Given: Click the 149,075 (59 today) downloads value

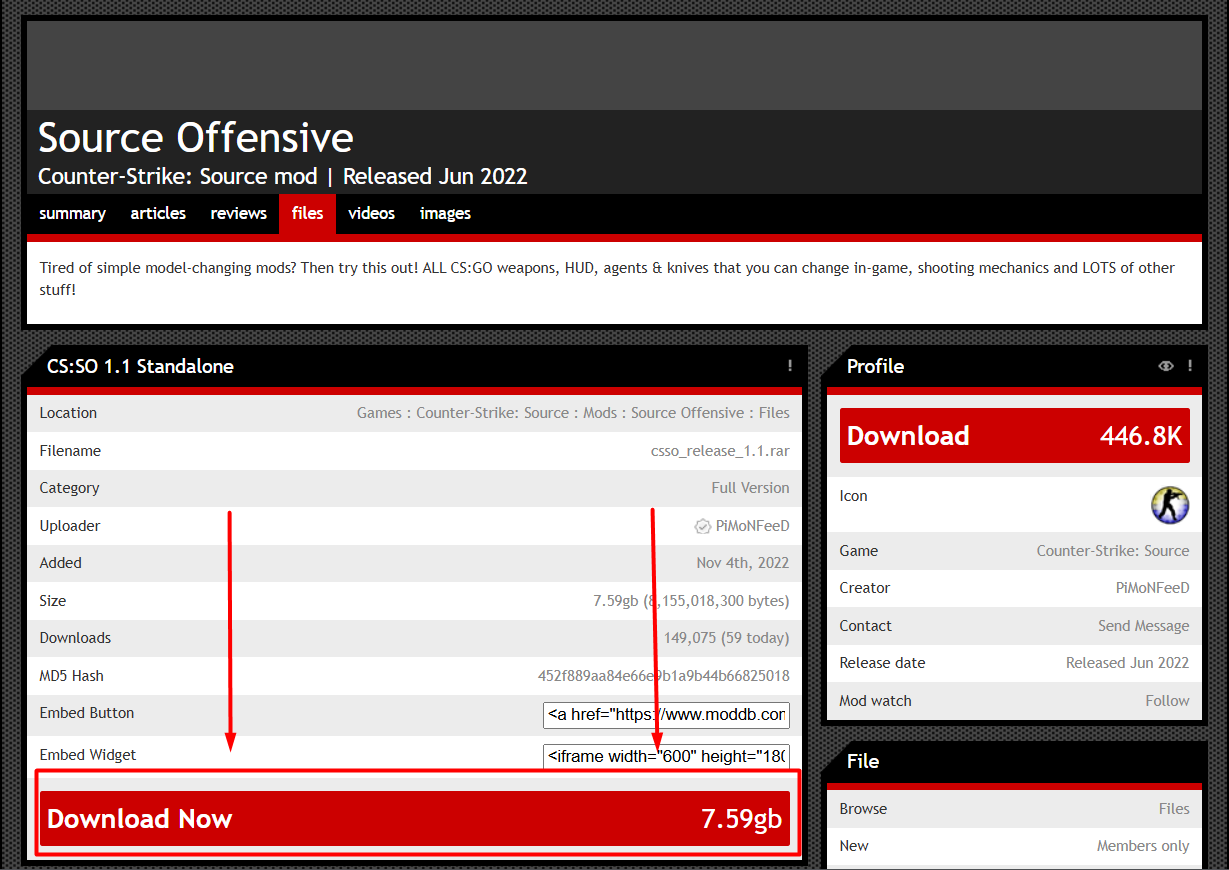Looking at the screenshot, I should 727,638.
